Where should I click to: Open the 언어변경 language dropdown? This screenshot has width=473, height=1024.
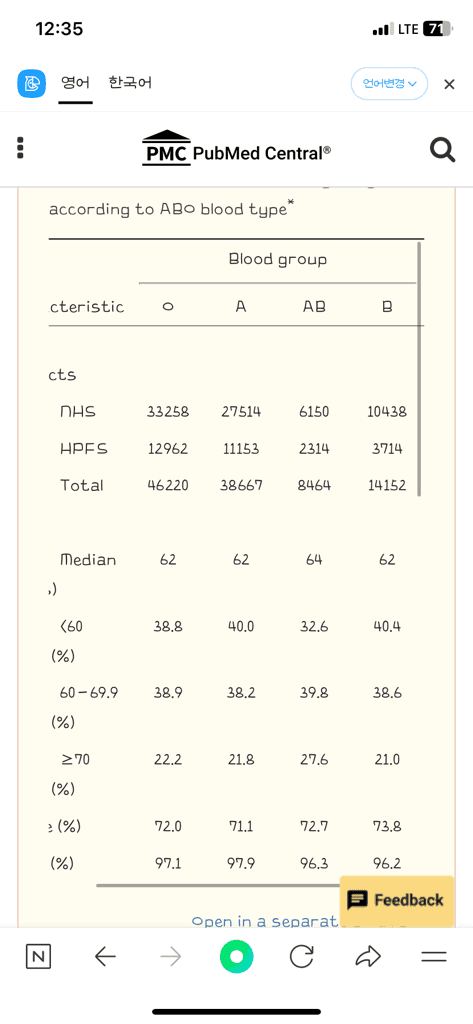click(389, 84)
